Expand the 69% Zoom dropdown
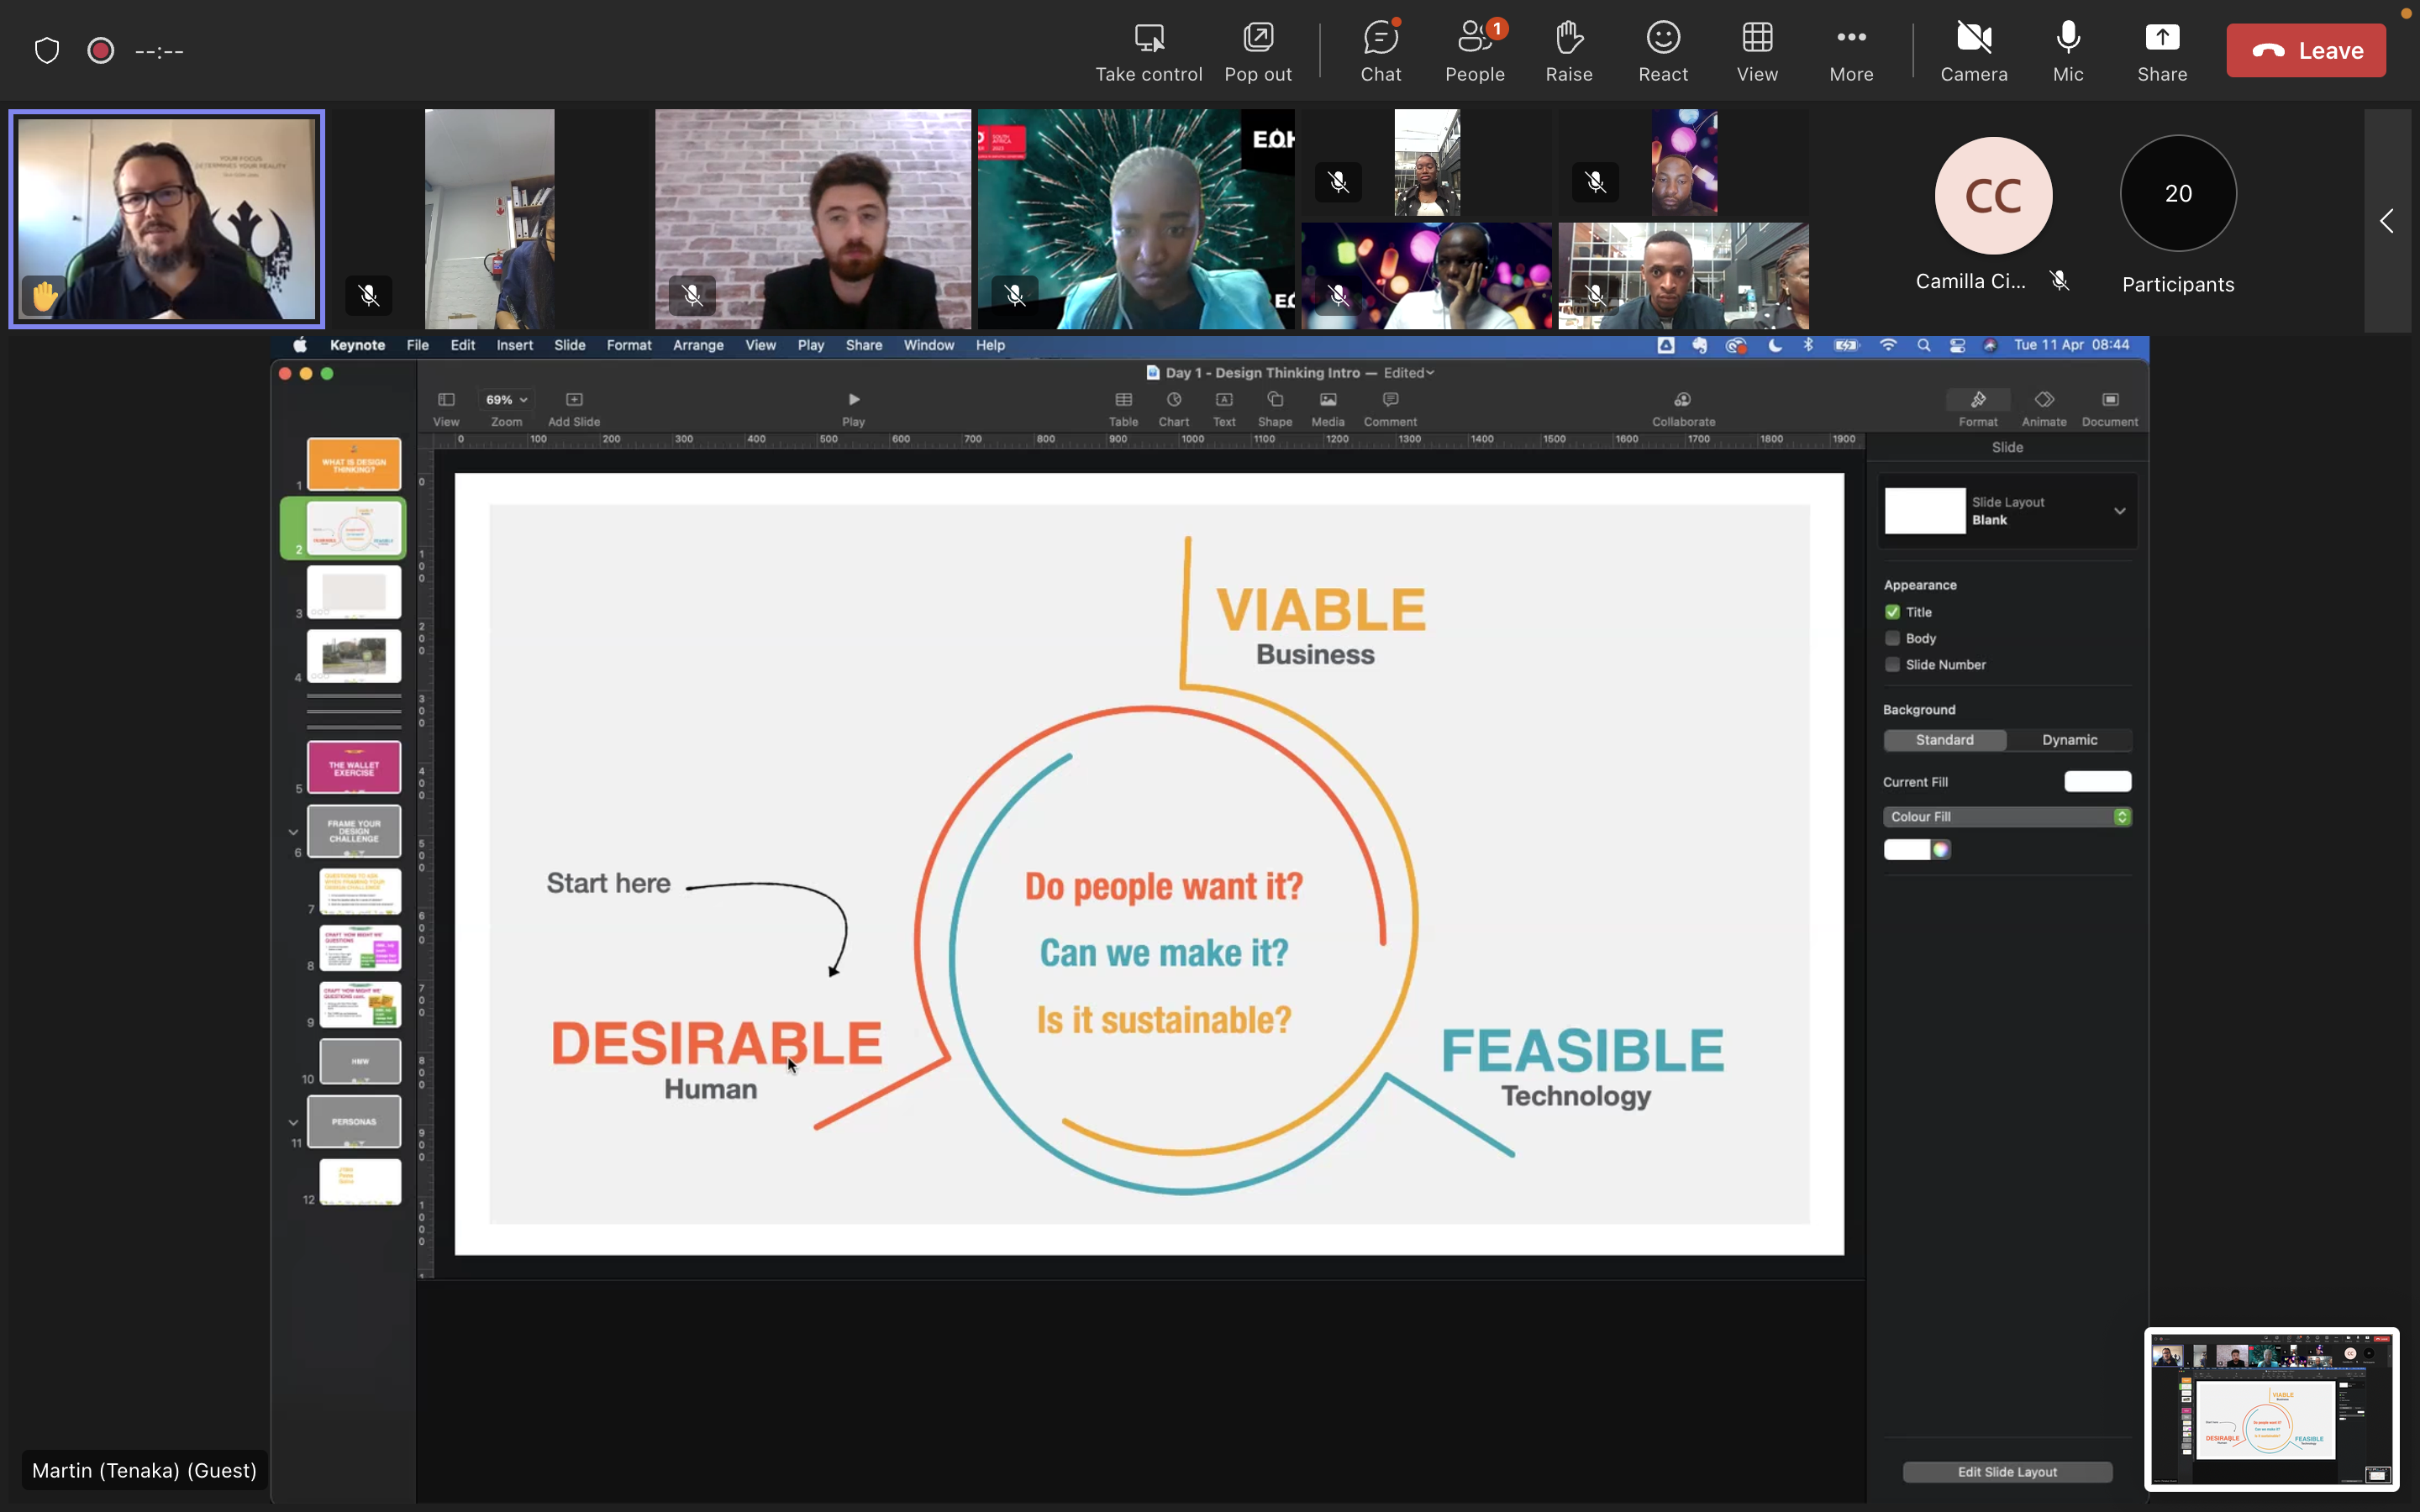 pos(506,400)
